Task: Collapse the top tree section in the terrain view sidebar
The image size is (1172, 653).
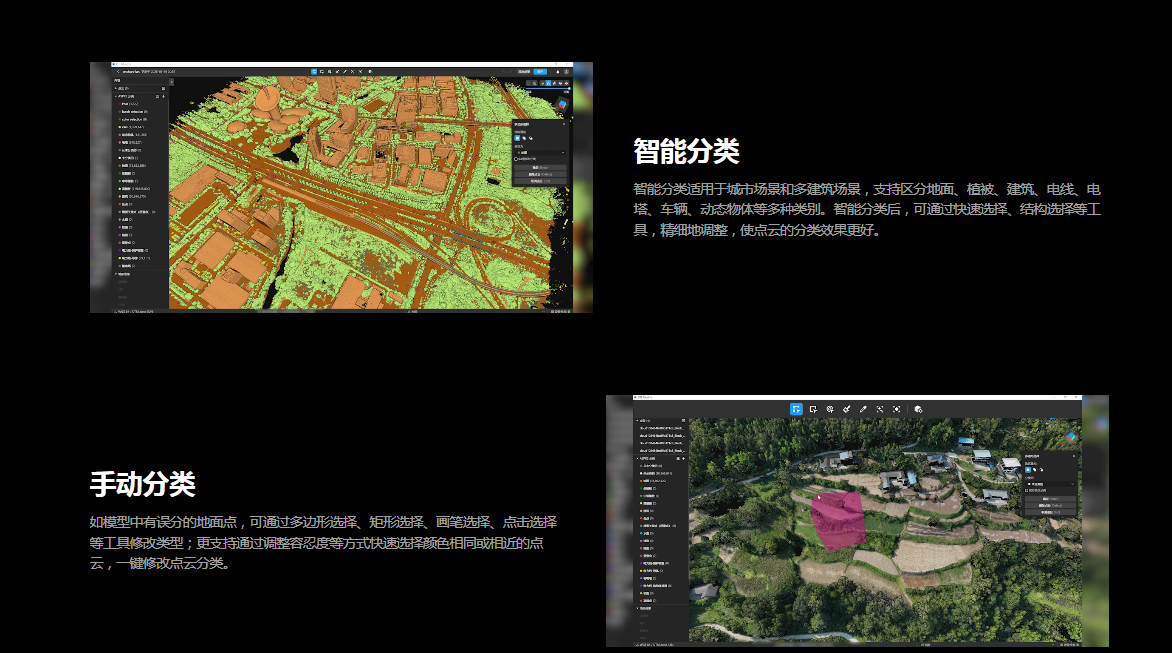Action: tap(637, 421)
